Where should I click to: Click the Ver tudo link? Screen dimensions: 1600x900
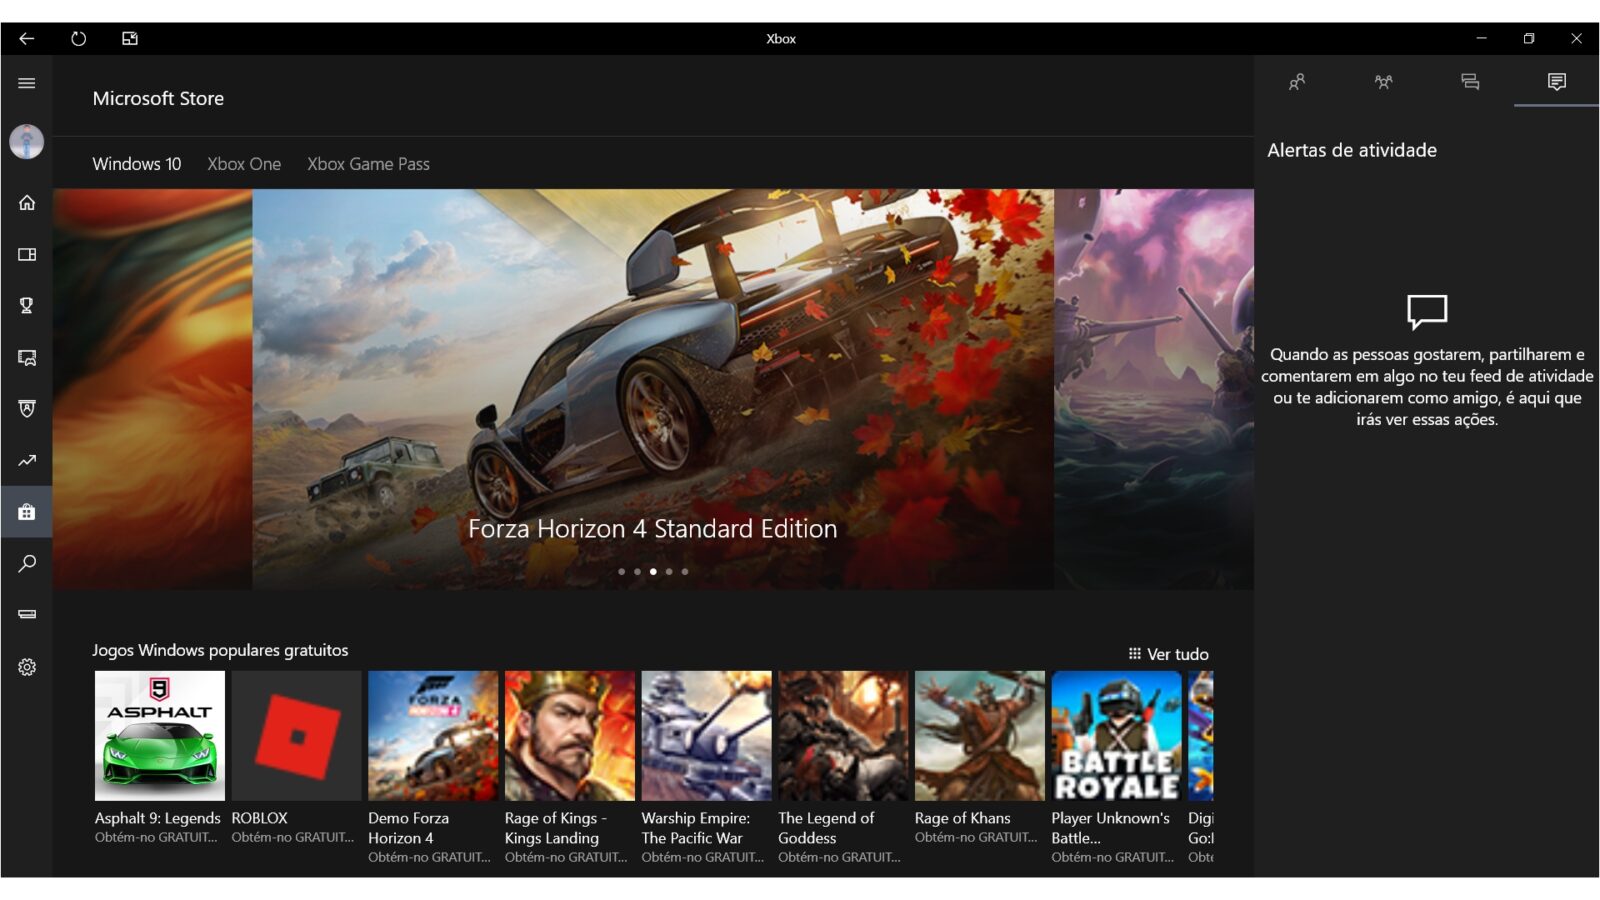1169,654
